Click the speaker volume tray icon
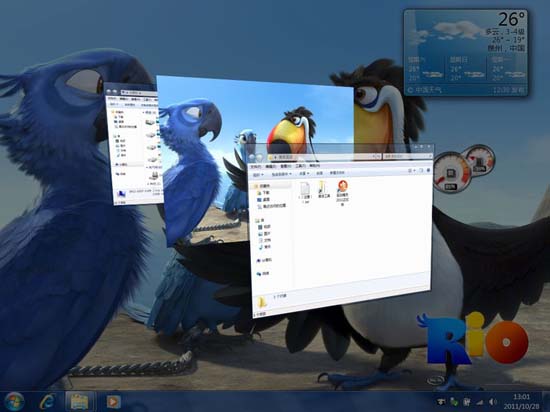 [x=492, y=402]
